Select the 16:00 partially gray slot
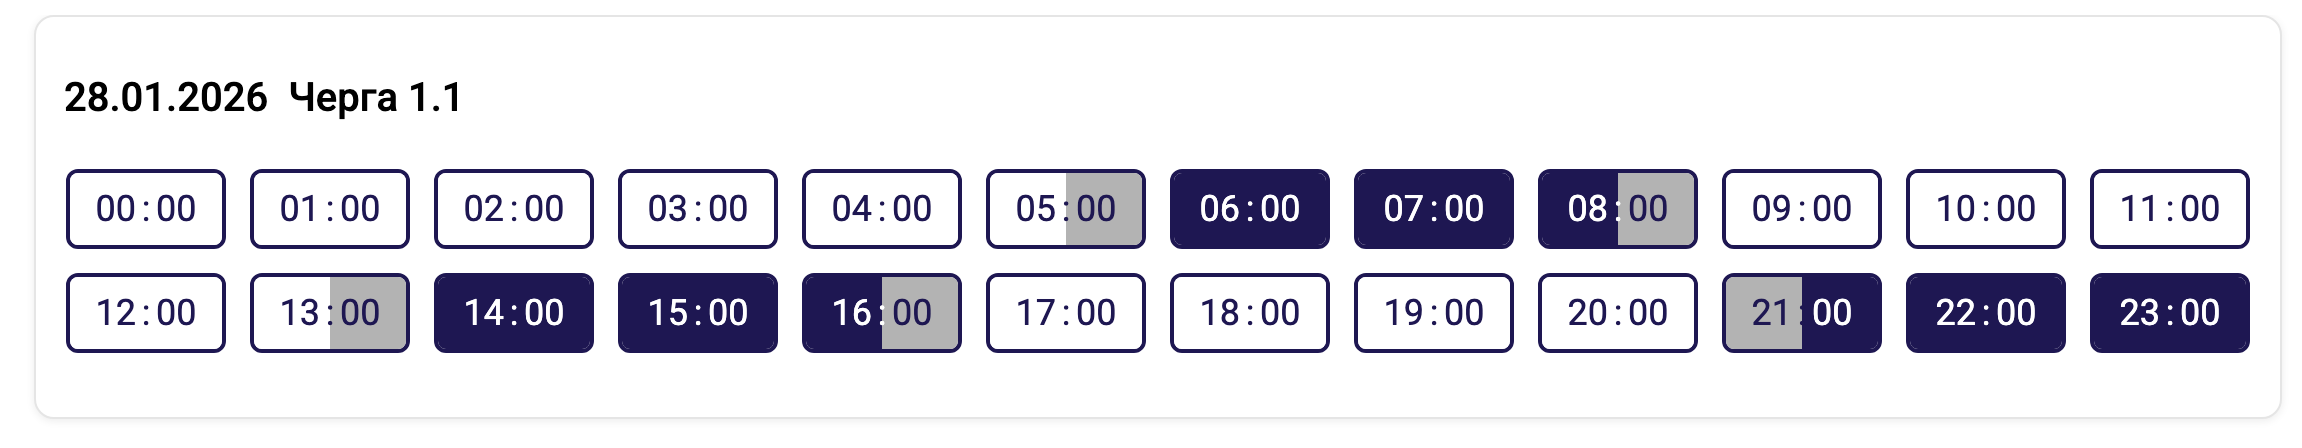Viewport: 2302px width, 448px height. tap(882, 313)
